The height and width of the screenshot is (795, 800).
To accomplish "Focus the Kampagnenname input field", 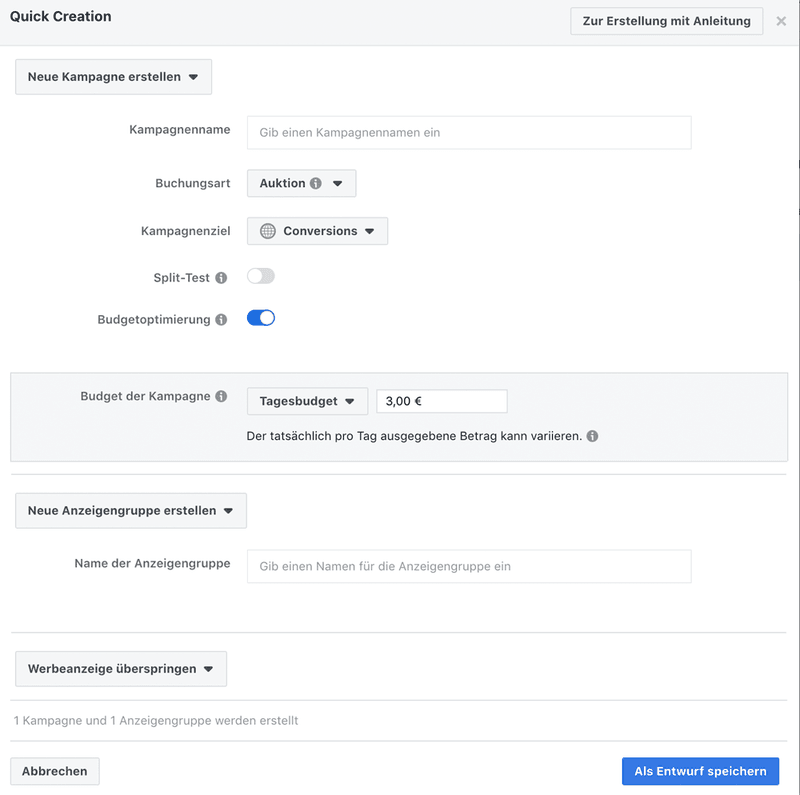I will point(469,133).
